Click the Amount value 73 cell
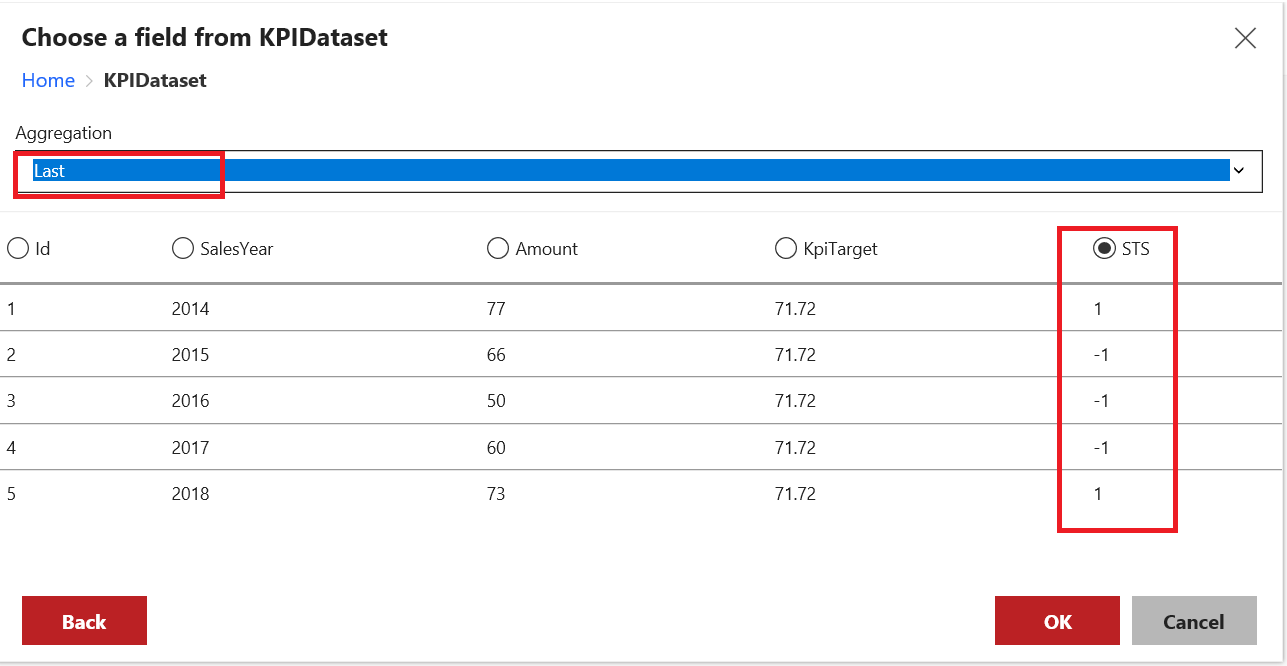Viewport: 1287px width, 666px height. [x=496, y=494]
